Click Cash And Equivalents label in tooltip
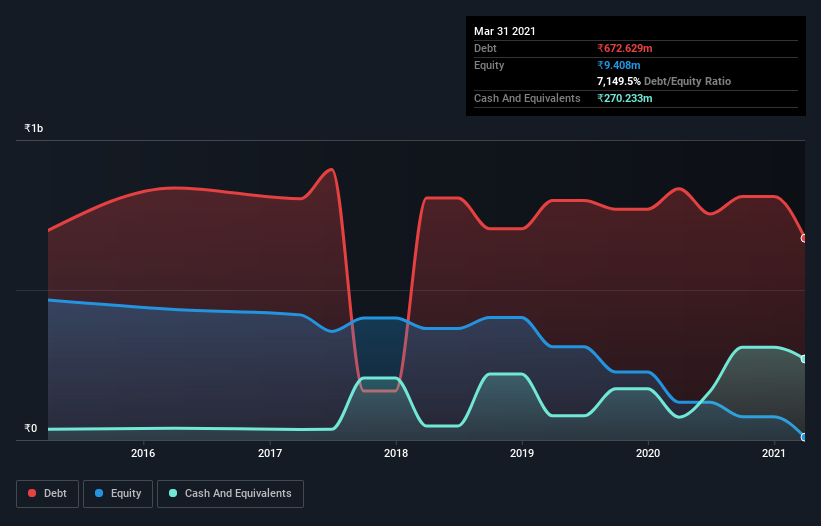This screenshot has width=821, height=526. pyautogui.click(x=527, y=98)
